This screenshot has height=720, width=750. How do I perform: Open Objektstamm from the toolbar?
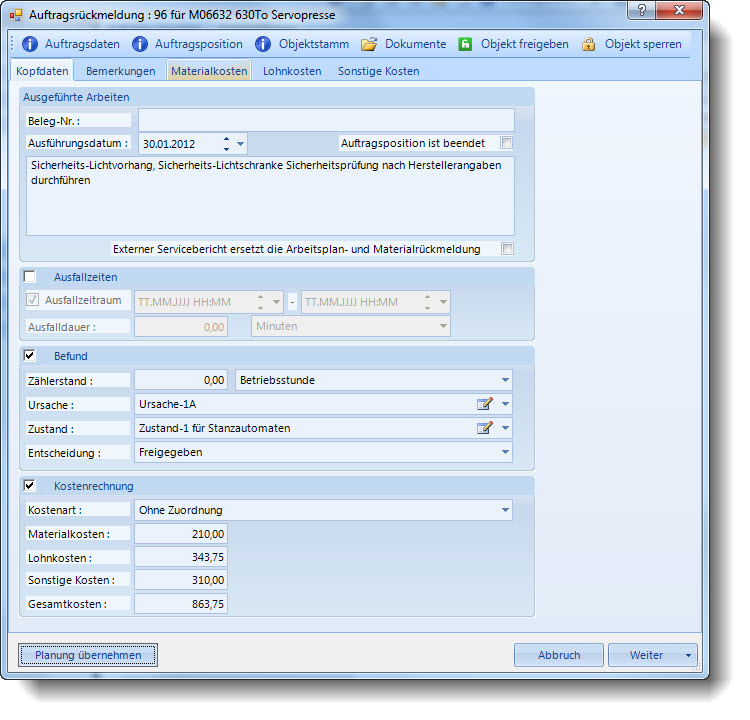pyautogui.click(x=263, y=44)
